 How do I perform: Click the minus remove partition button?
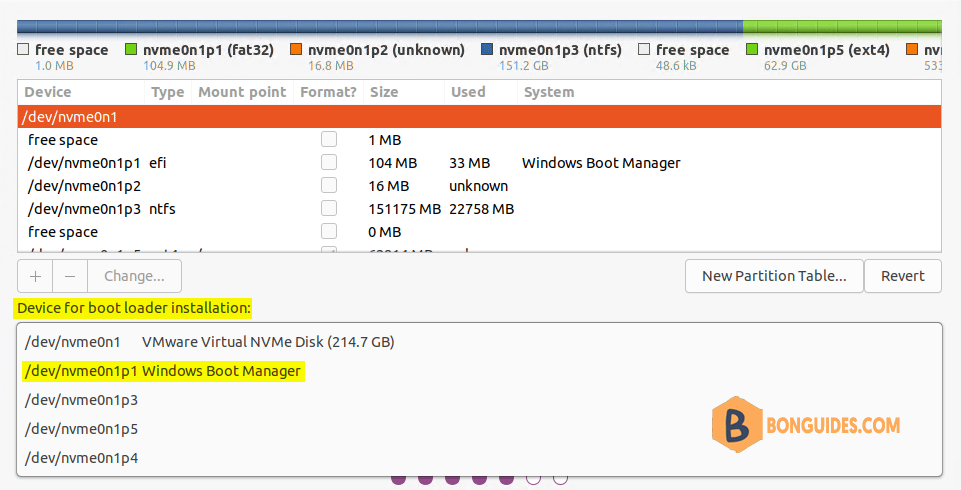coord(70,276)
